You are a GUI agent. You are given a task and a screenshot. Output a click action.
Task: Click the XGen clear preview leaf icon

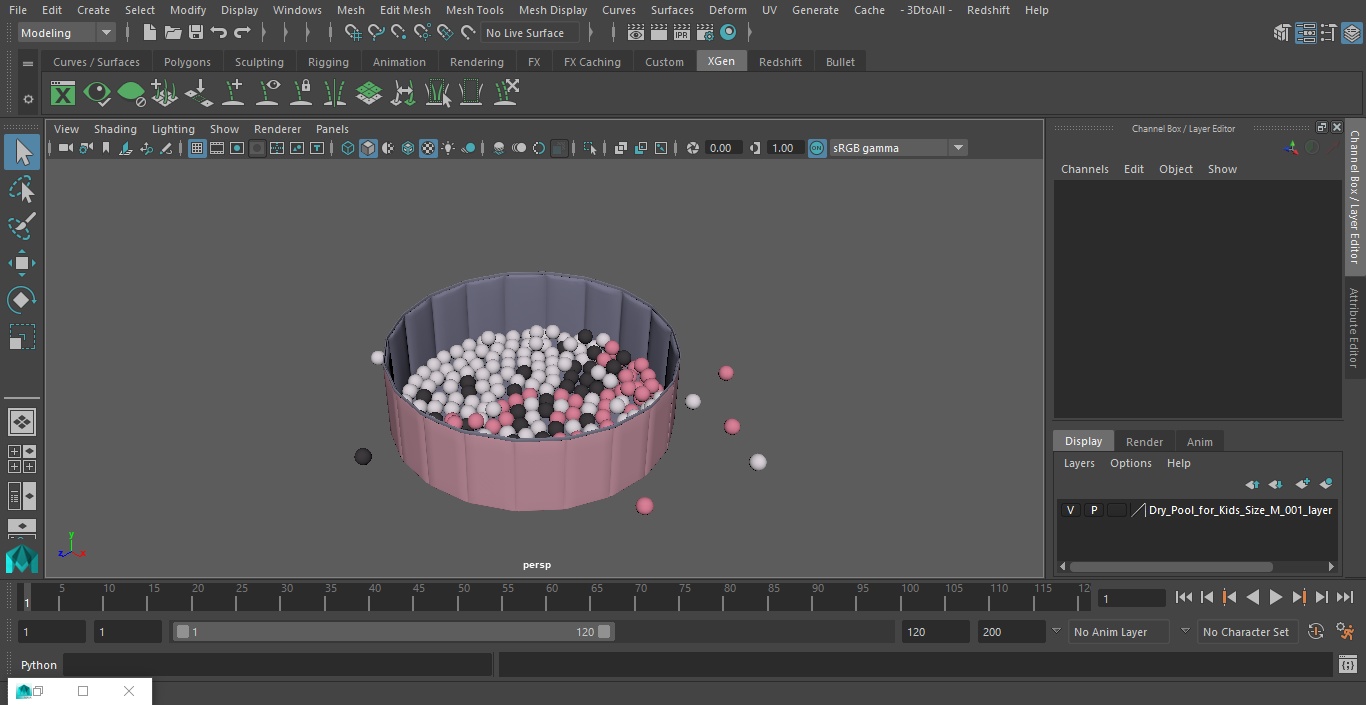point(131,93)
